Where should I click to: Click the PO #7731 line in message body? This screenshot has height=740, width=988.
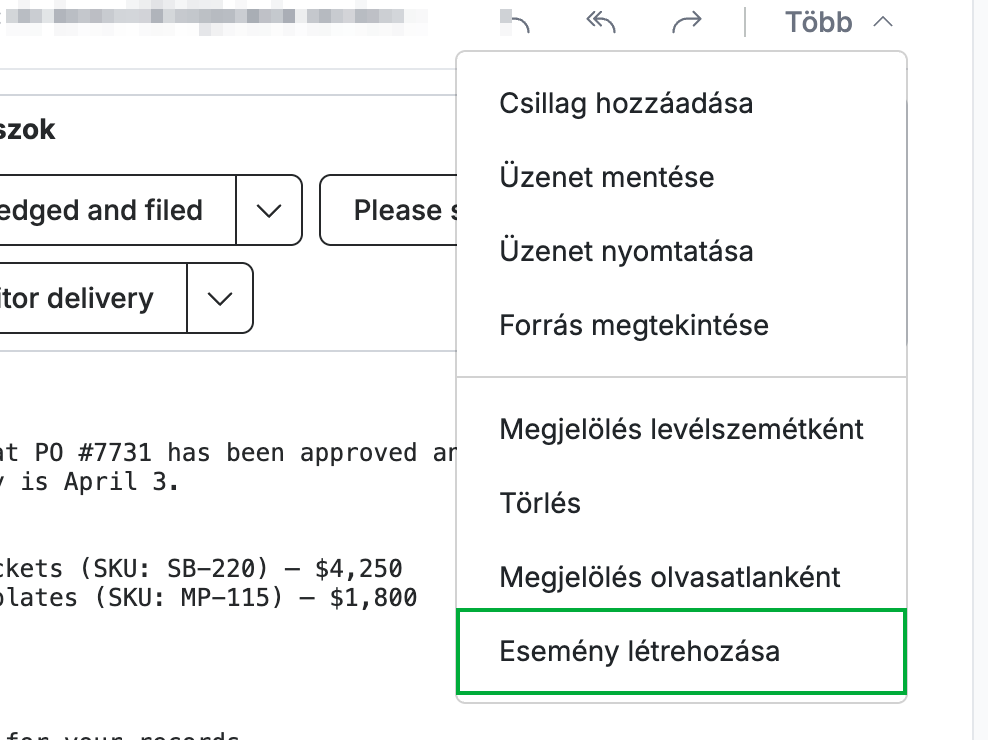pyautogui.click(x=228, y=453)
